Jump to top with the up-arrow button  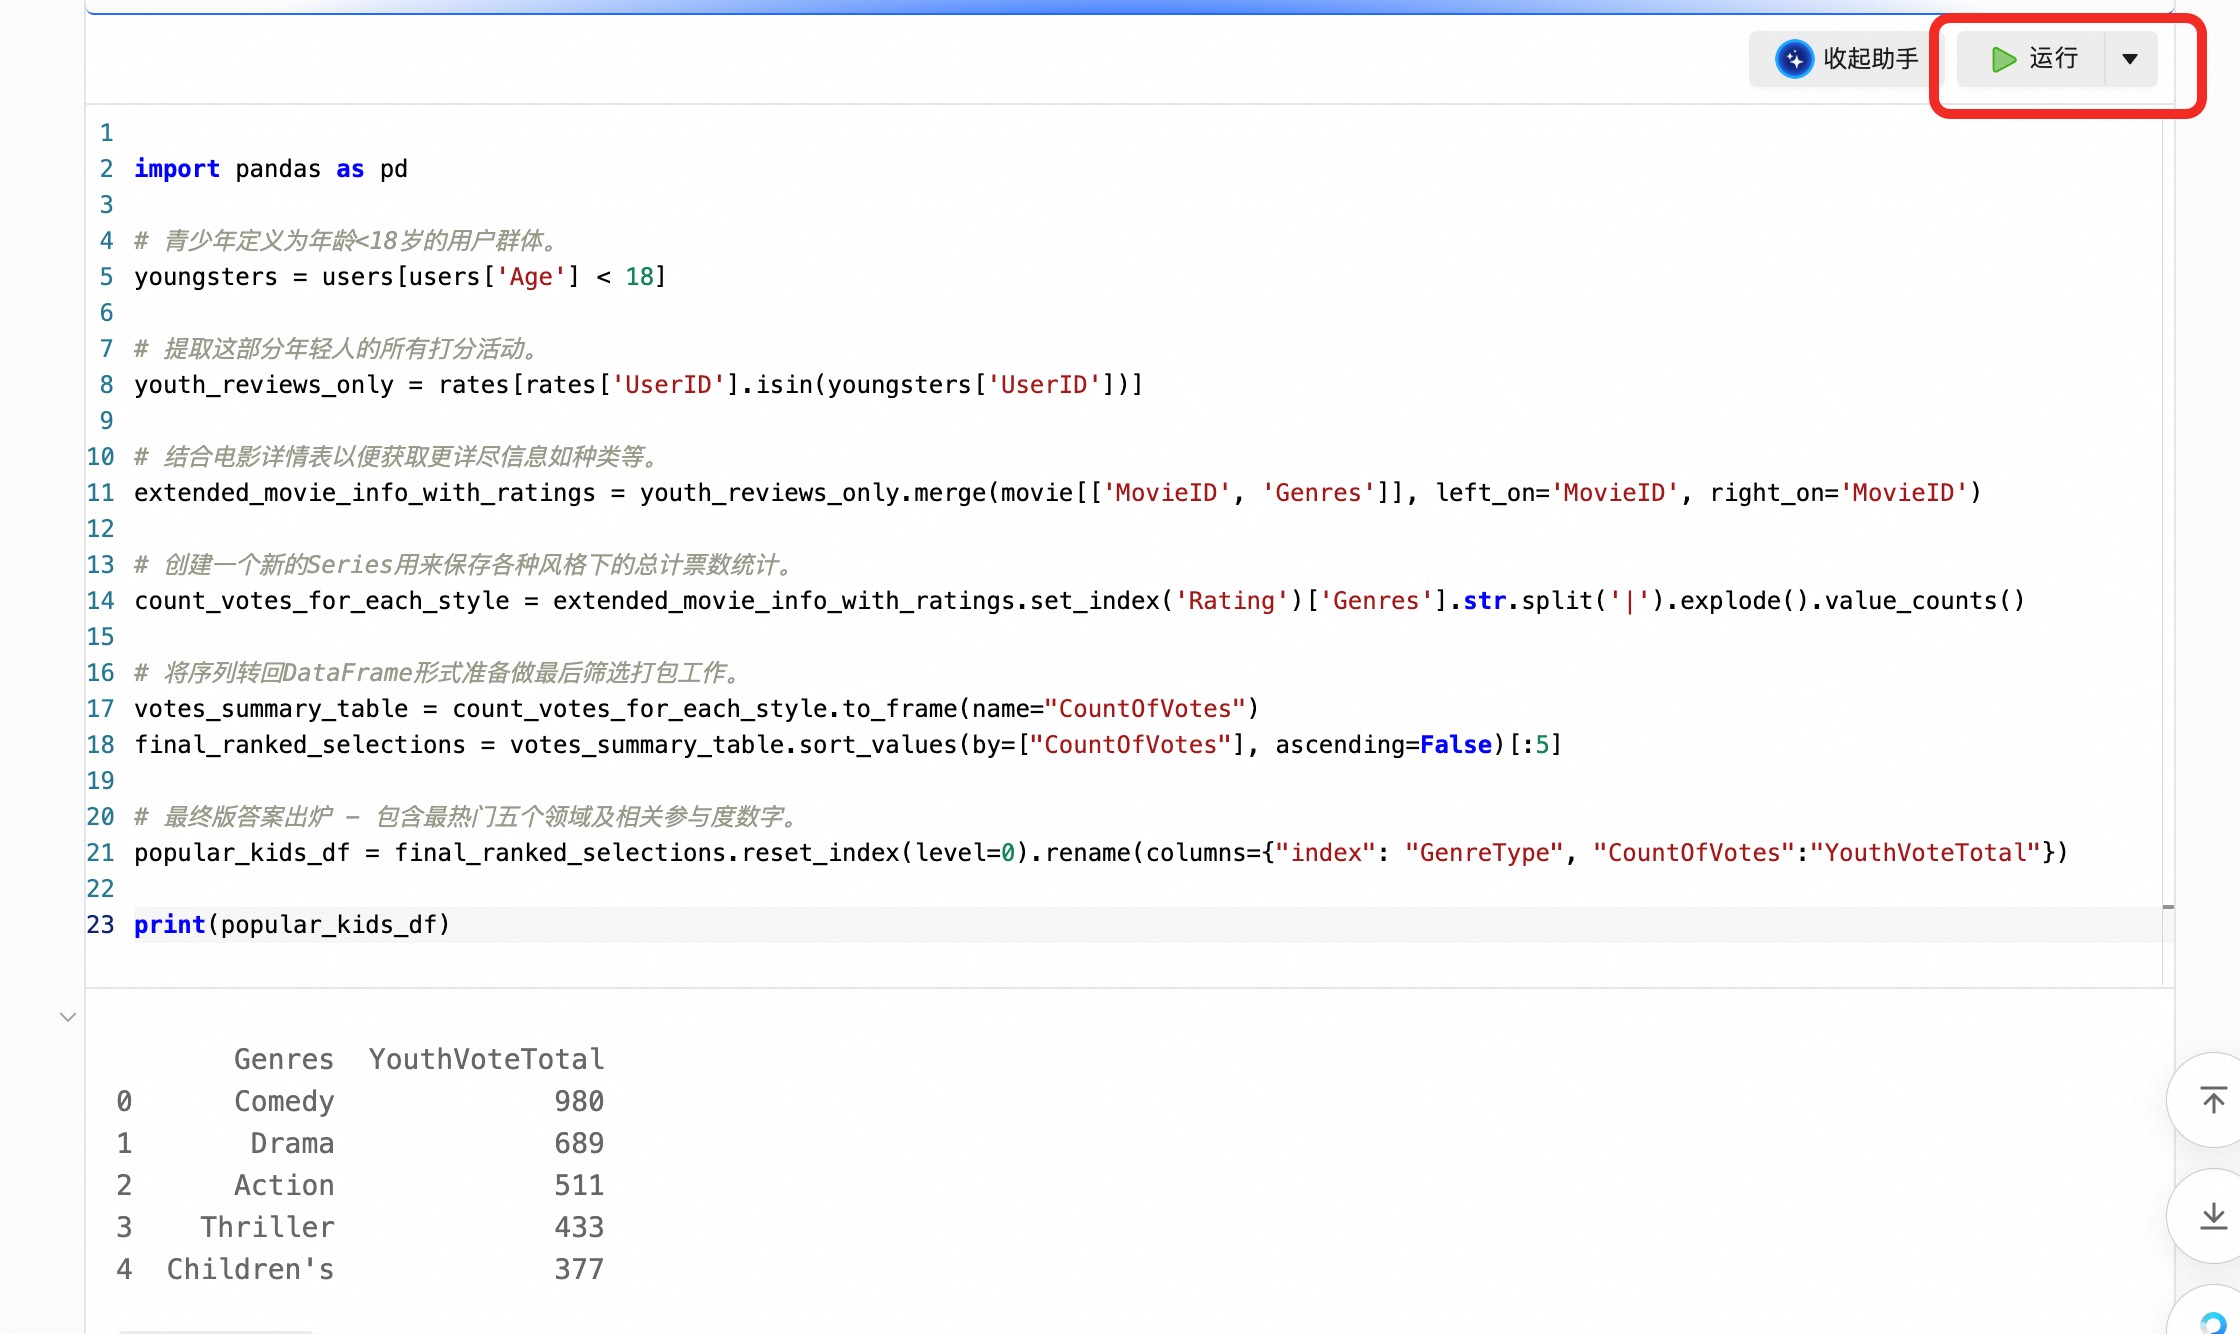[2213, 1100]
